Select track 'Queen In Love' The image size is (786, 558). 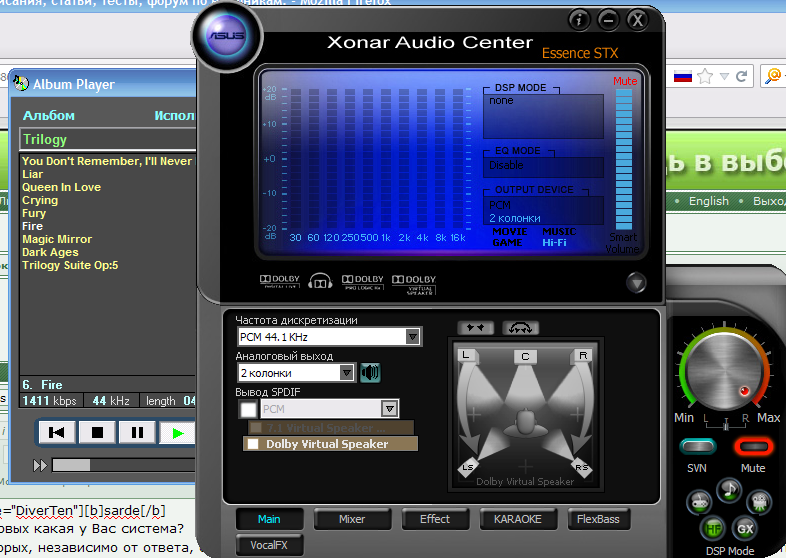tap(61, 187)
